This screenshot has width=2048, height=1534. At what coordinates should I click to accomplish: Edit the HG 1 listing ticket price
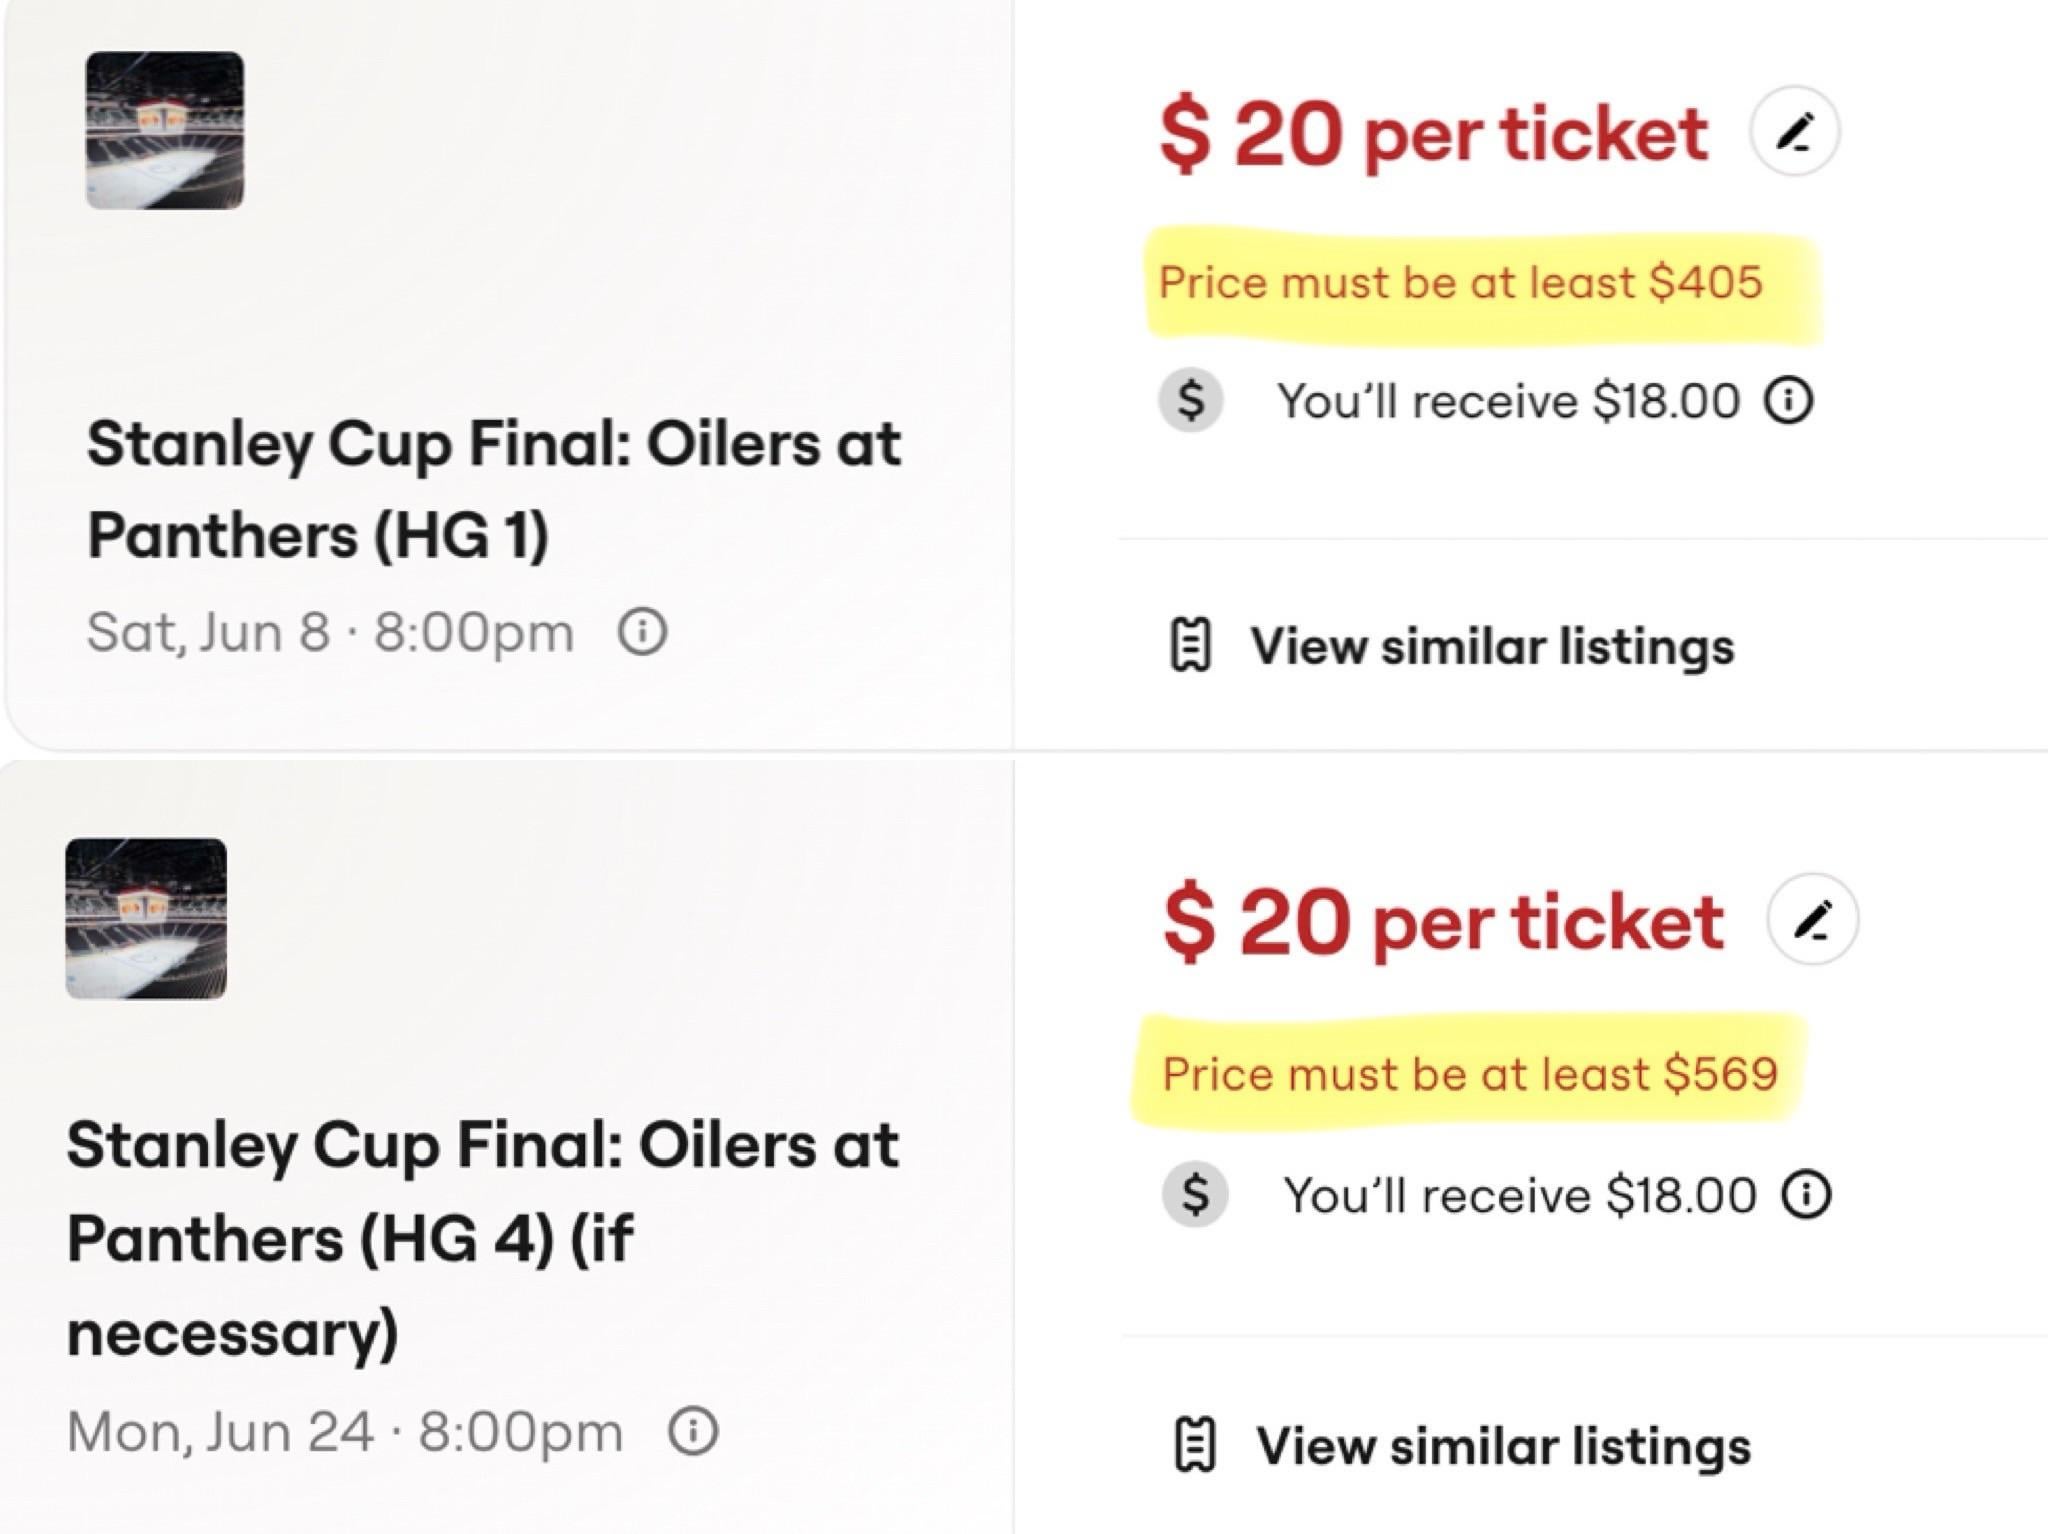click(1794, 131)
